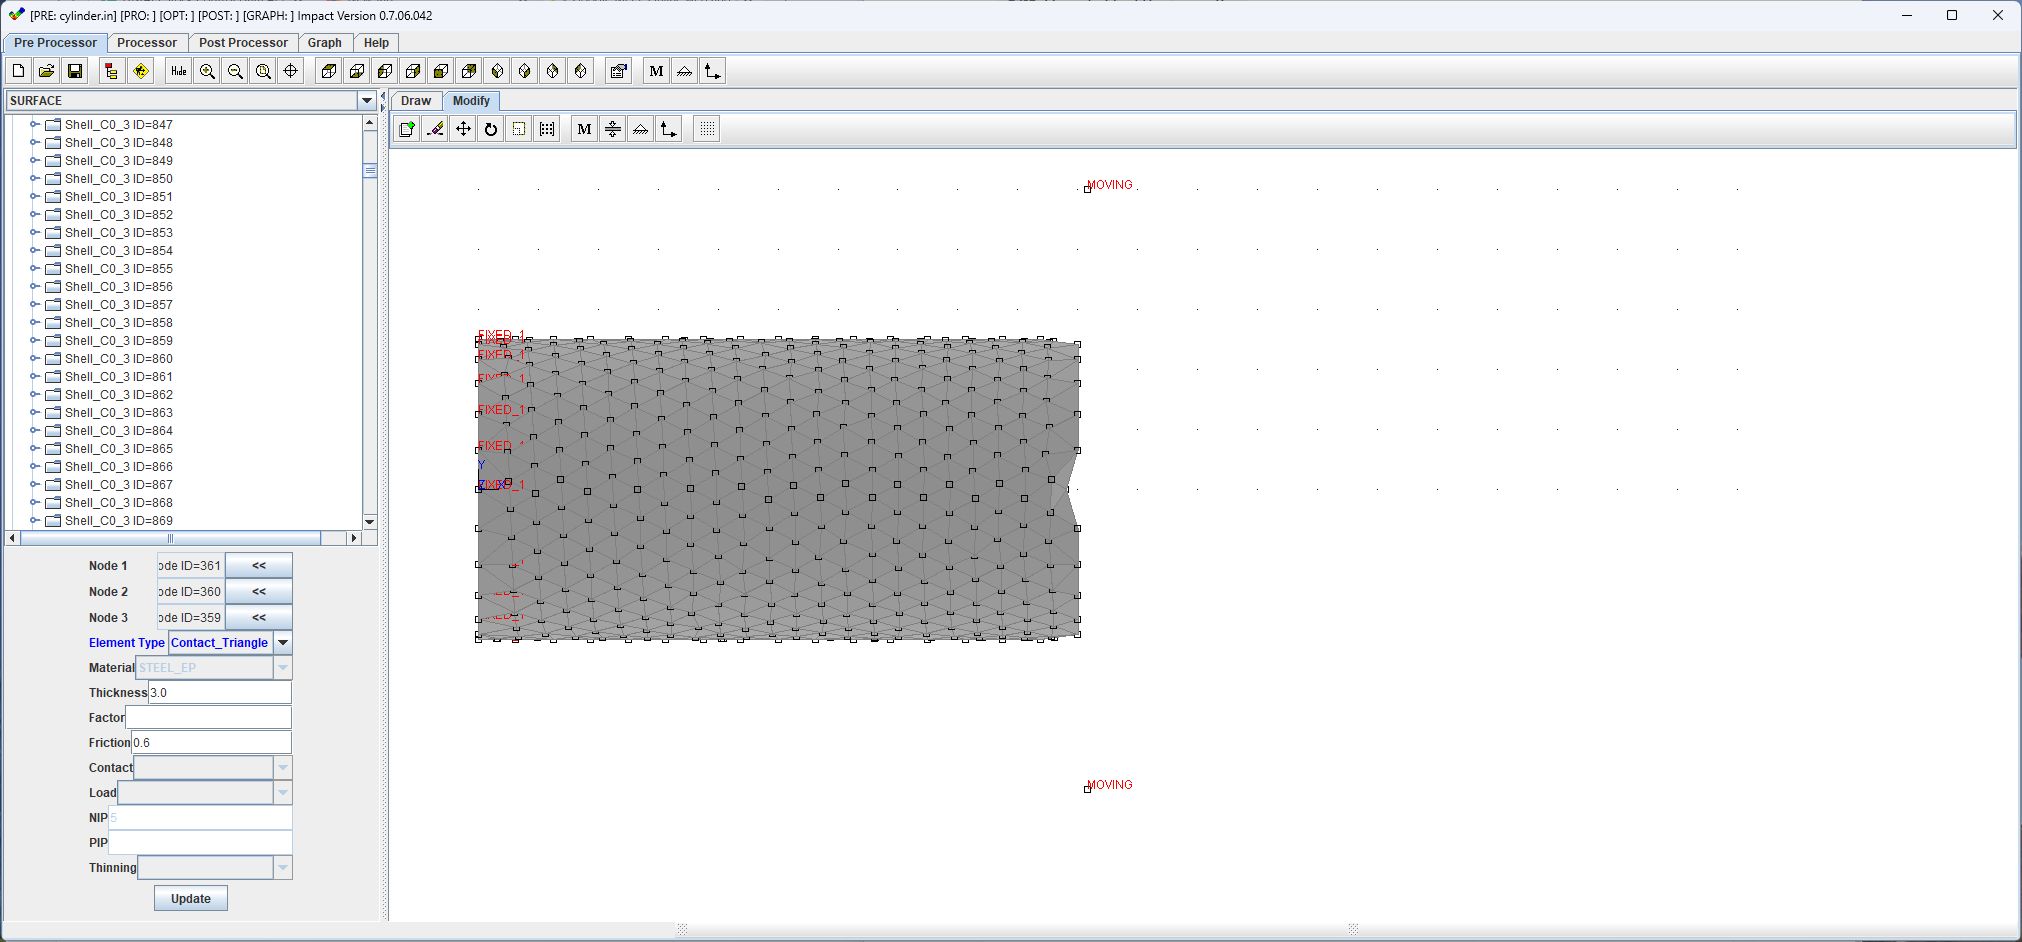Toggle the dotted grid icon in Modify toolbar
The height and width of the screenshot is (942, 2022).
tap(707, 129)
